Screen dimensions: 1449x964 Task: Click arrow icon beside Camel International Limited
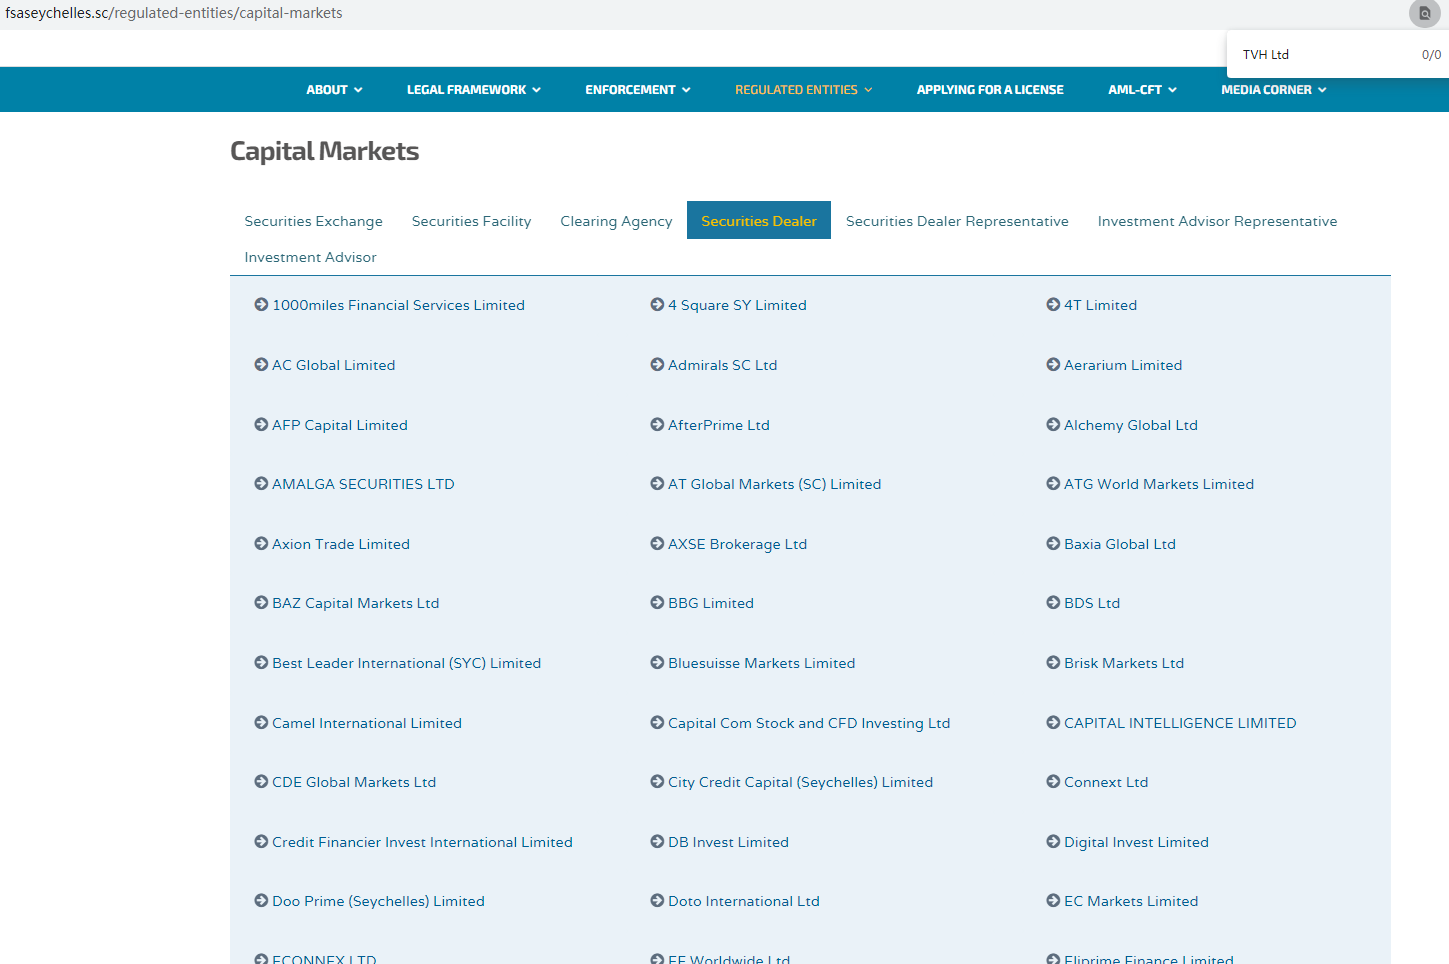click(261, 723)
